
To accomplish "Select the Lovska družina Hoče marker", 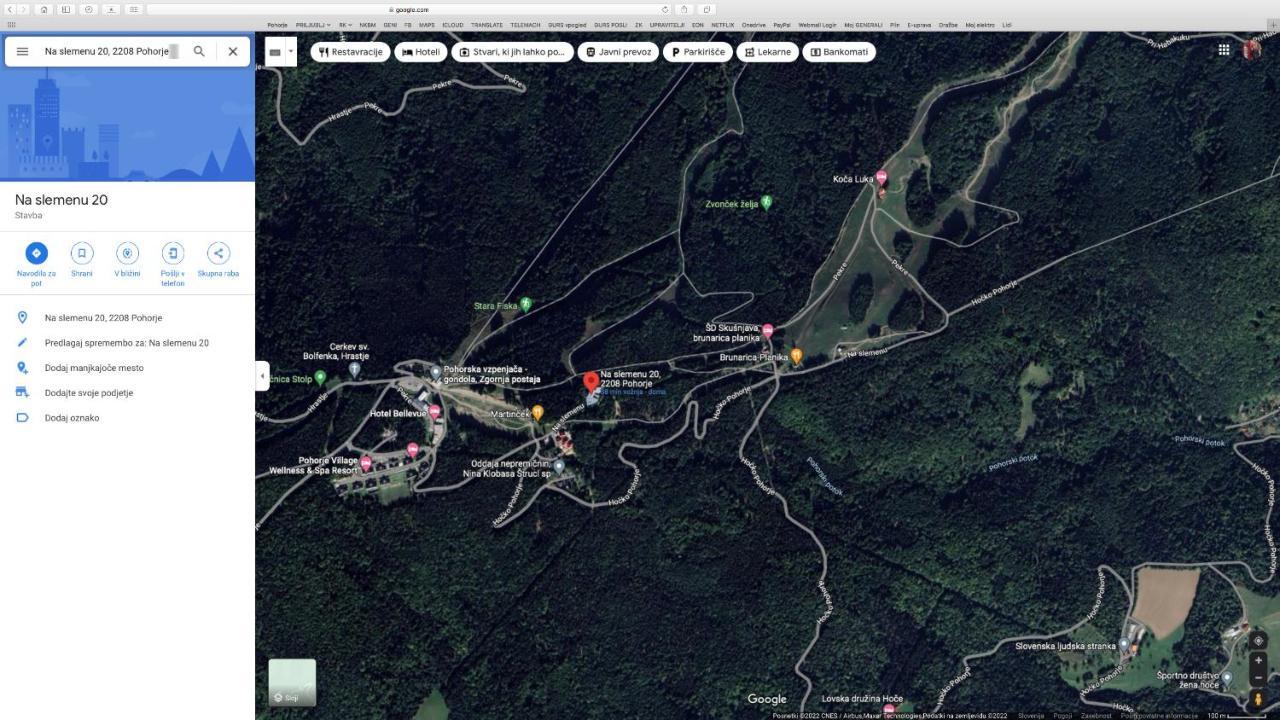I will [889, 709].
